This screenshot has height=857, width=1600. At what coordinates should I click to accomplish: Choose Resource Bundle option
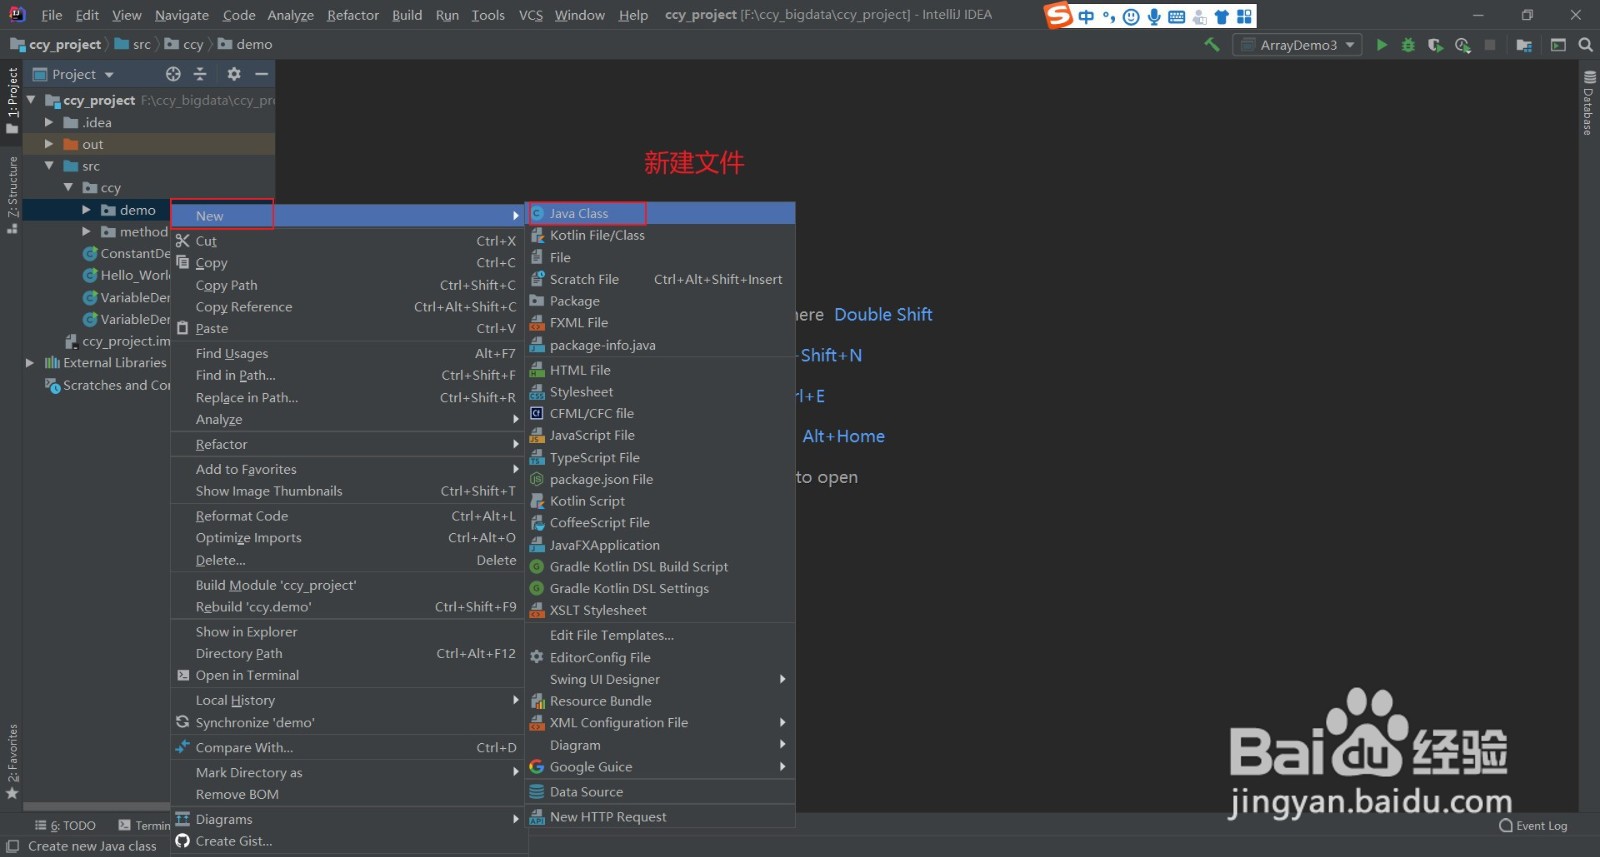point(660,701)
